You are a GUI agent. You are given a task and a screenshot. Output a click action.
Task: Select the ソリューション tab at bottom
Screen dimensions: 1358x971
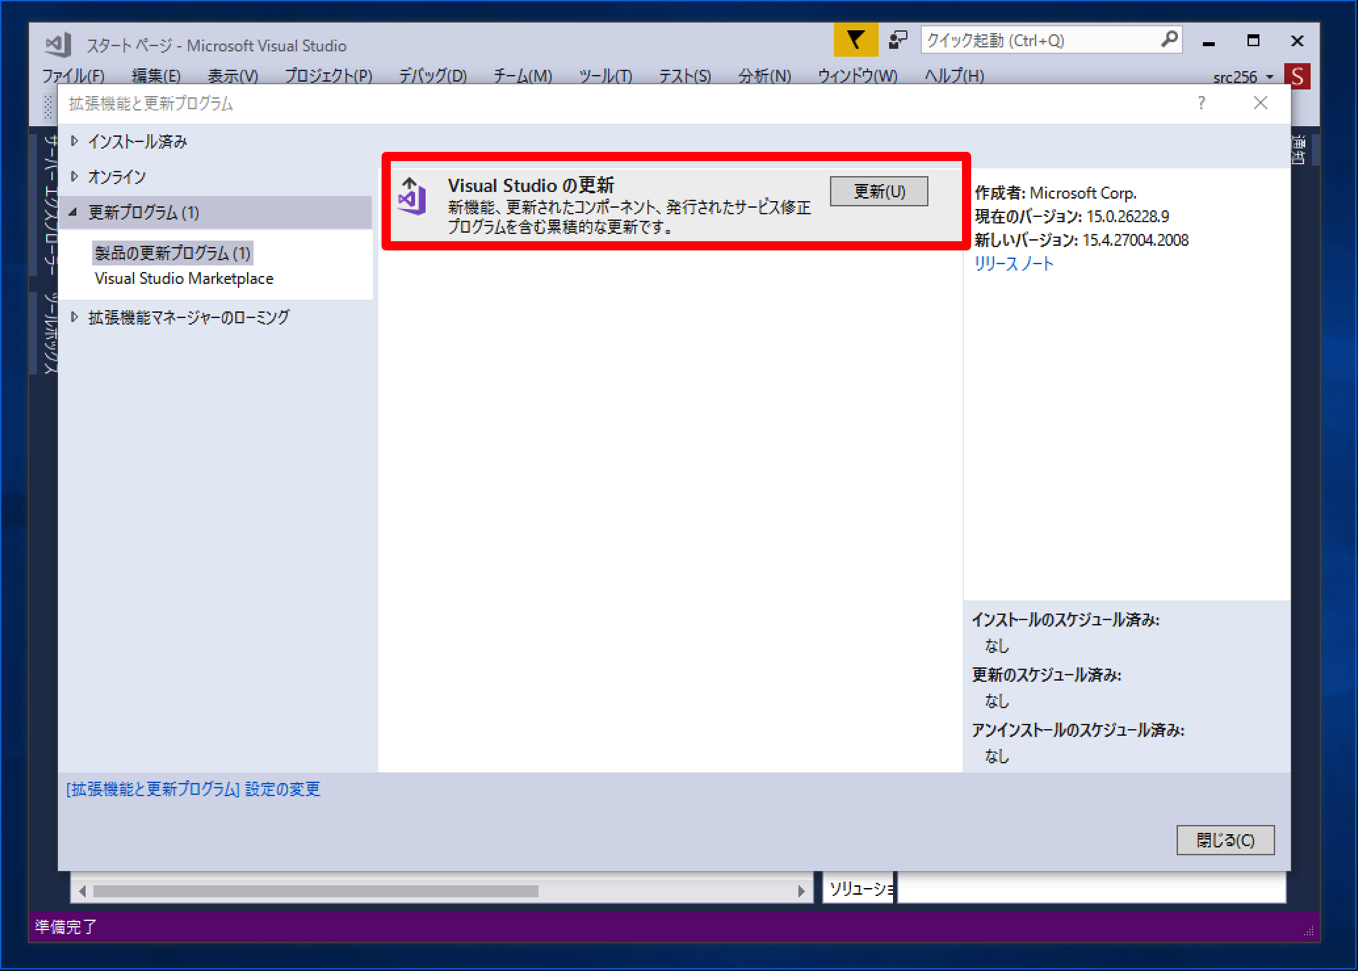[x=860, y=888]
